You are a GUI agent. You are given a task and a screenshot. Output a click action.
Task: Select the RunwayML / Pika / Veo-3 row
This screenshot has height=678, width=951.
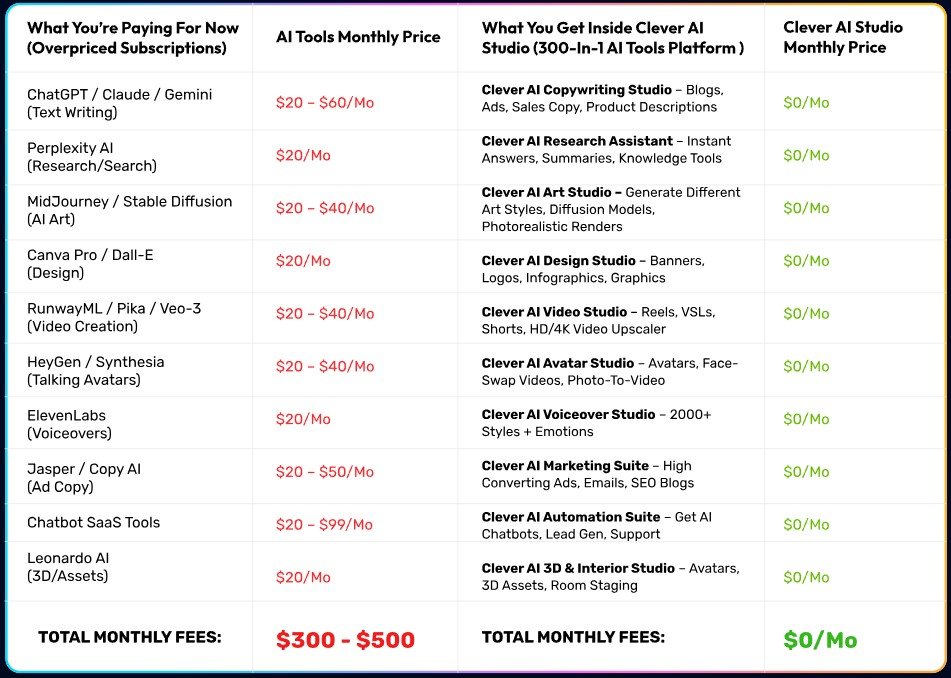(114, 317)
